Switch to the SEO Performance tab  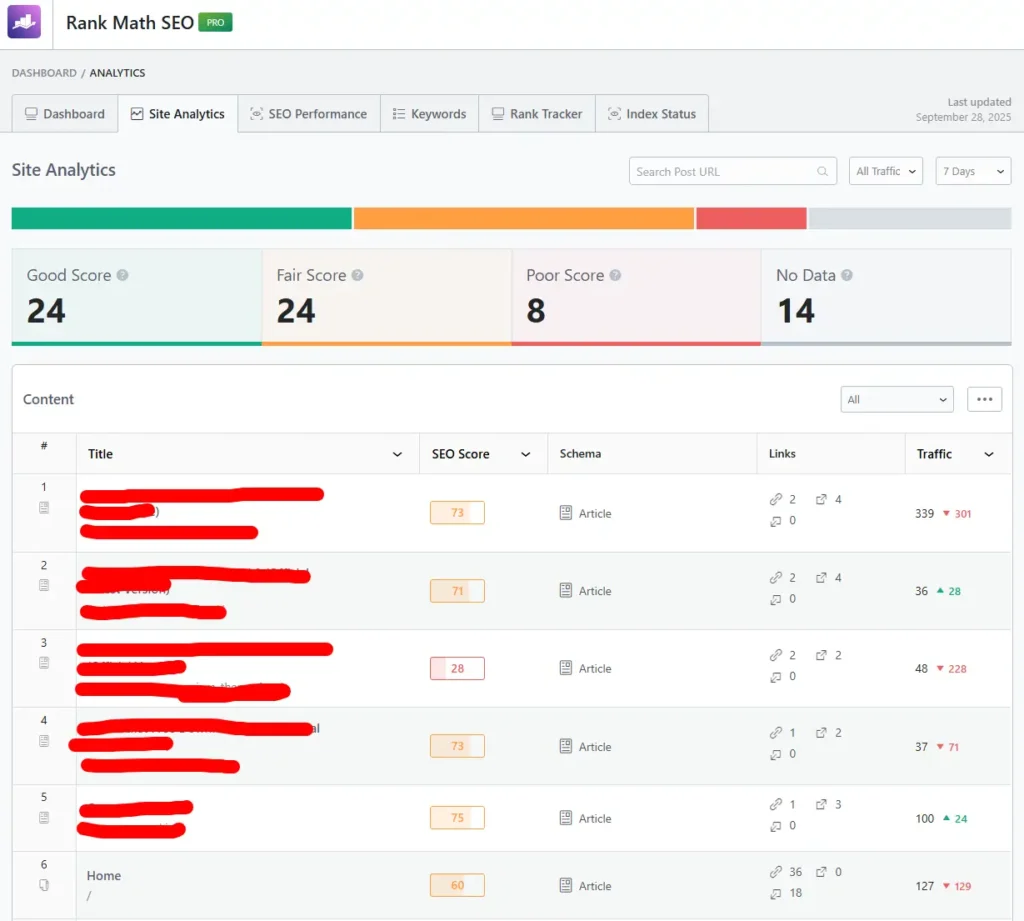(x=308, y=114)
